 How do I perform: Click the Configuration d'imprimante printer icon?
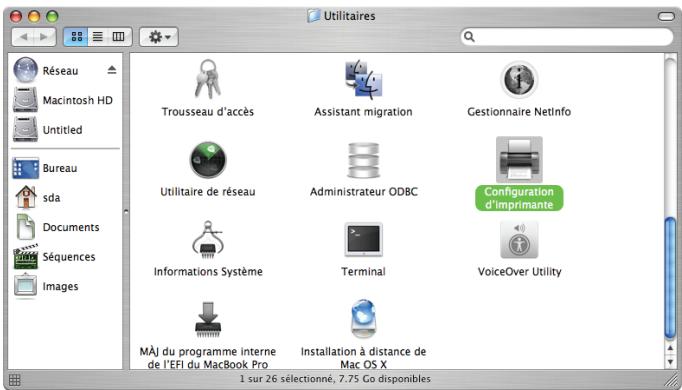[519, 160]
